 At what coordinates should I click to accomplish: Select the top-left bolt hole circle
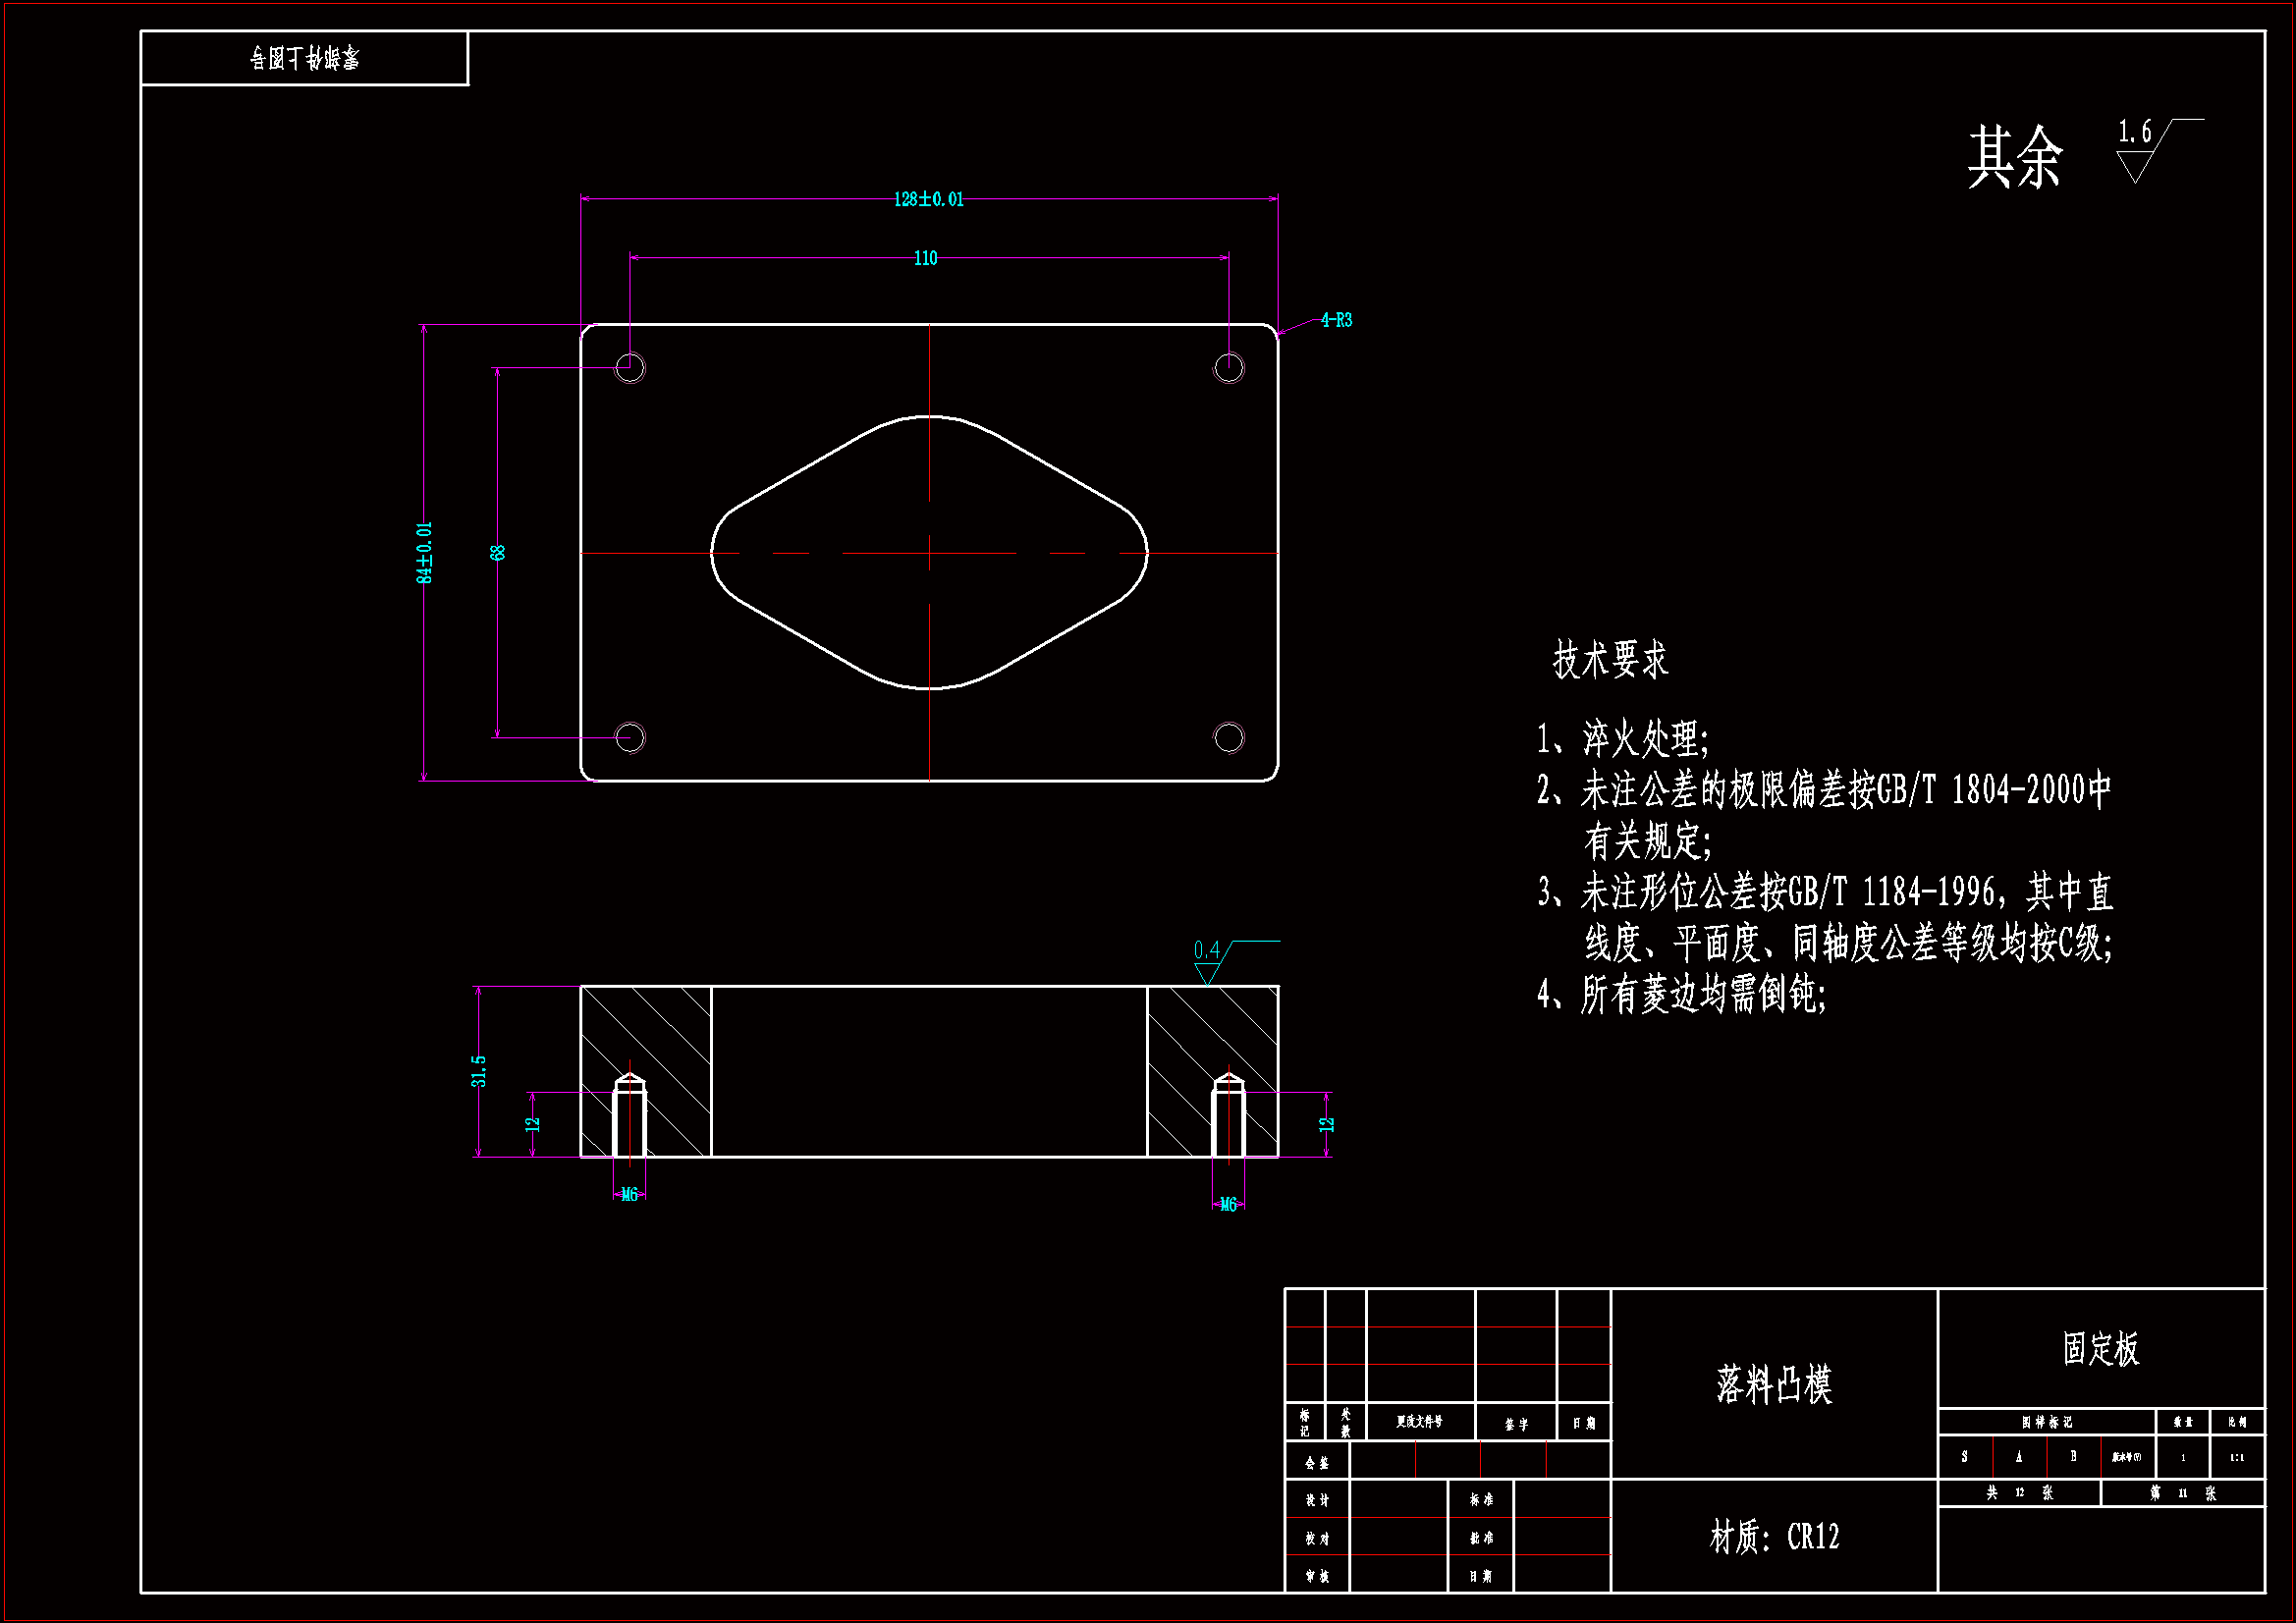point(630,368)
